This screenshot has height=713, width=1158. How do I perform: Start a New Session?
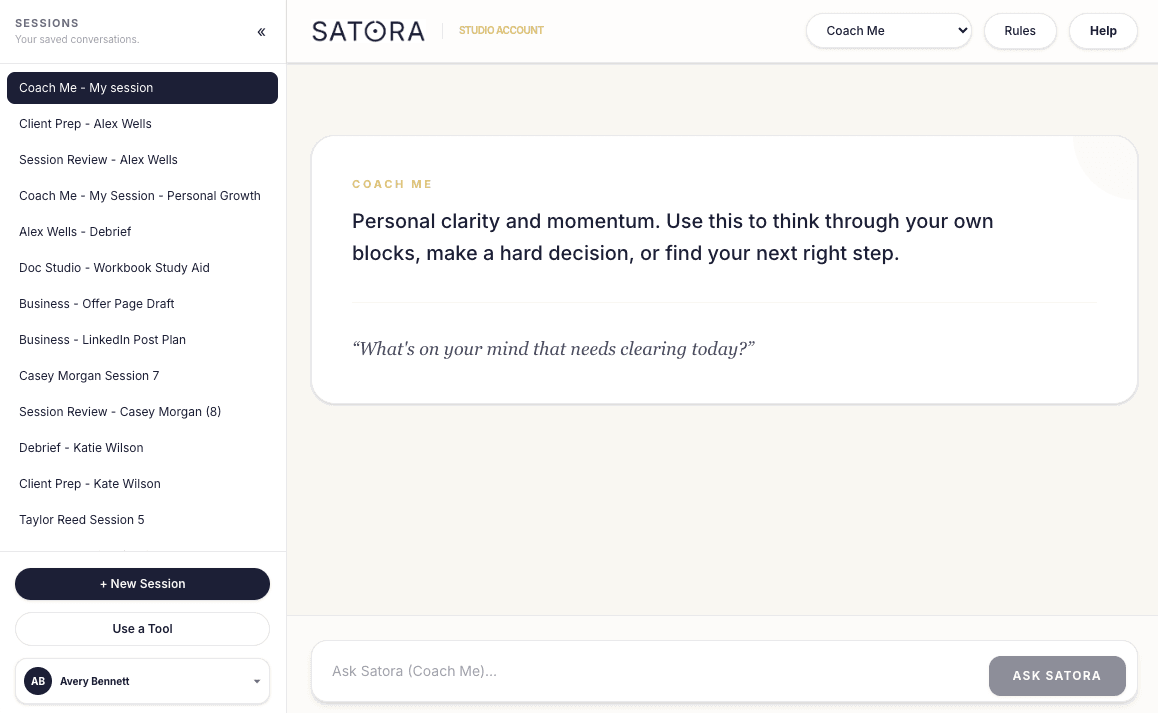coord(142,584)
